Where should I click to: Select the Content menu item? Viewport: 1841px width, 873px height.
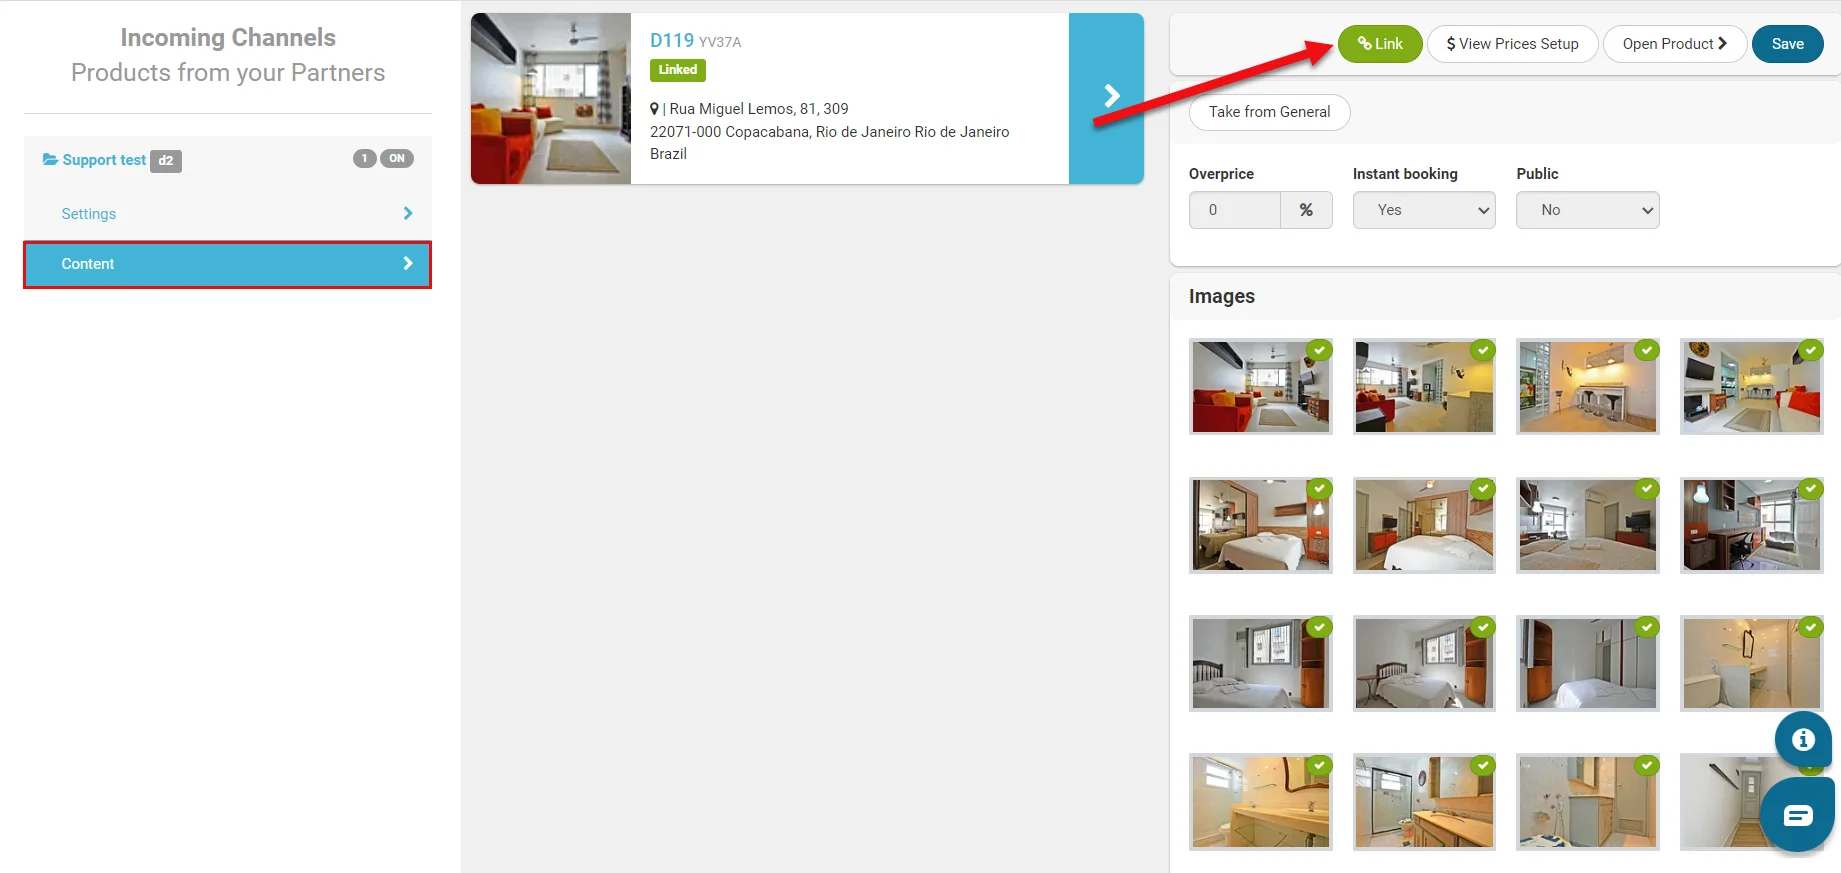(227, 264)
